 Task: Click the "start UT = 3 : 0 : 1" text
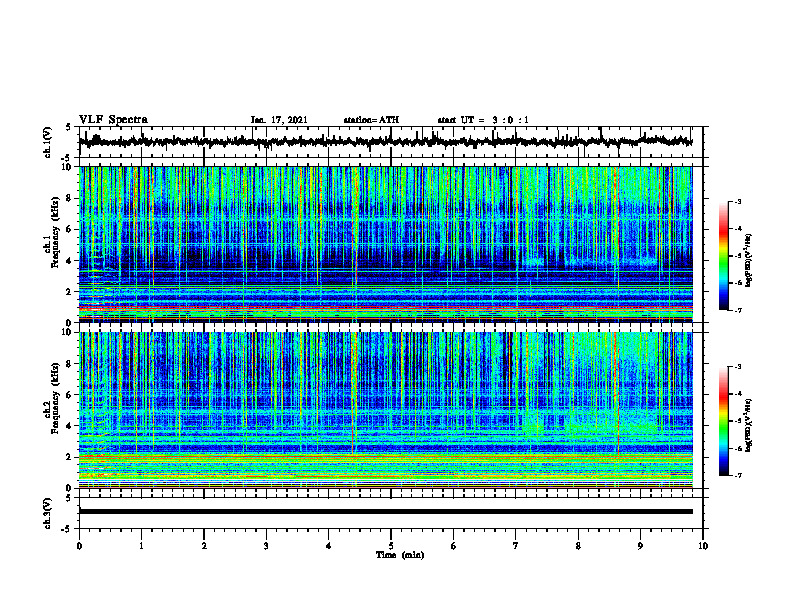point(483,120)
